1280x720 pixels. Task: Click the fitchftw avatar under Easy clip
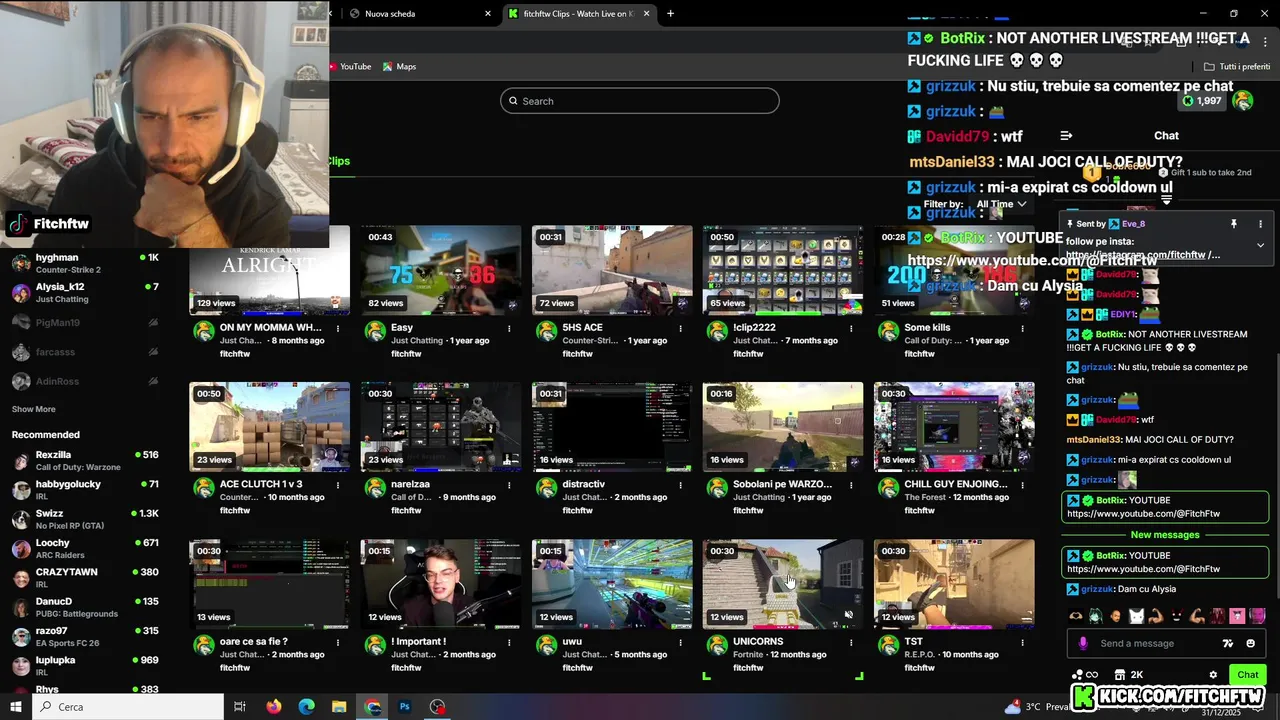tap(375, 331)
